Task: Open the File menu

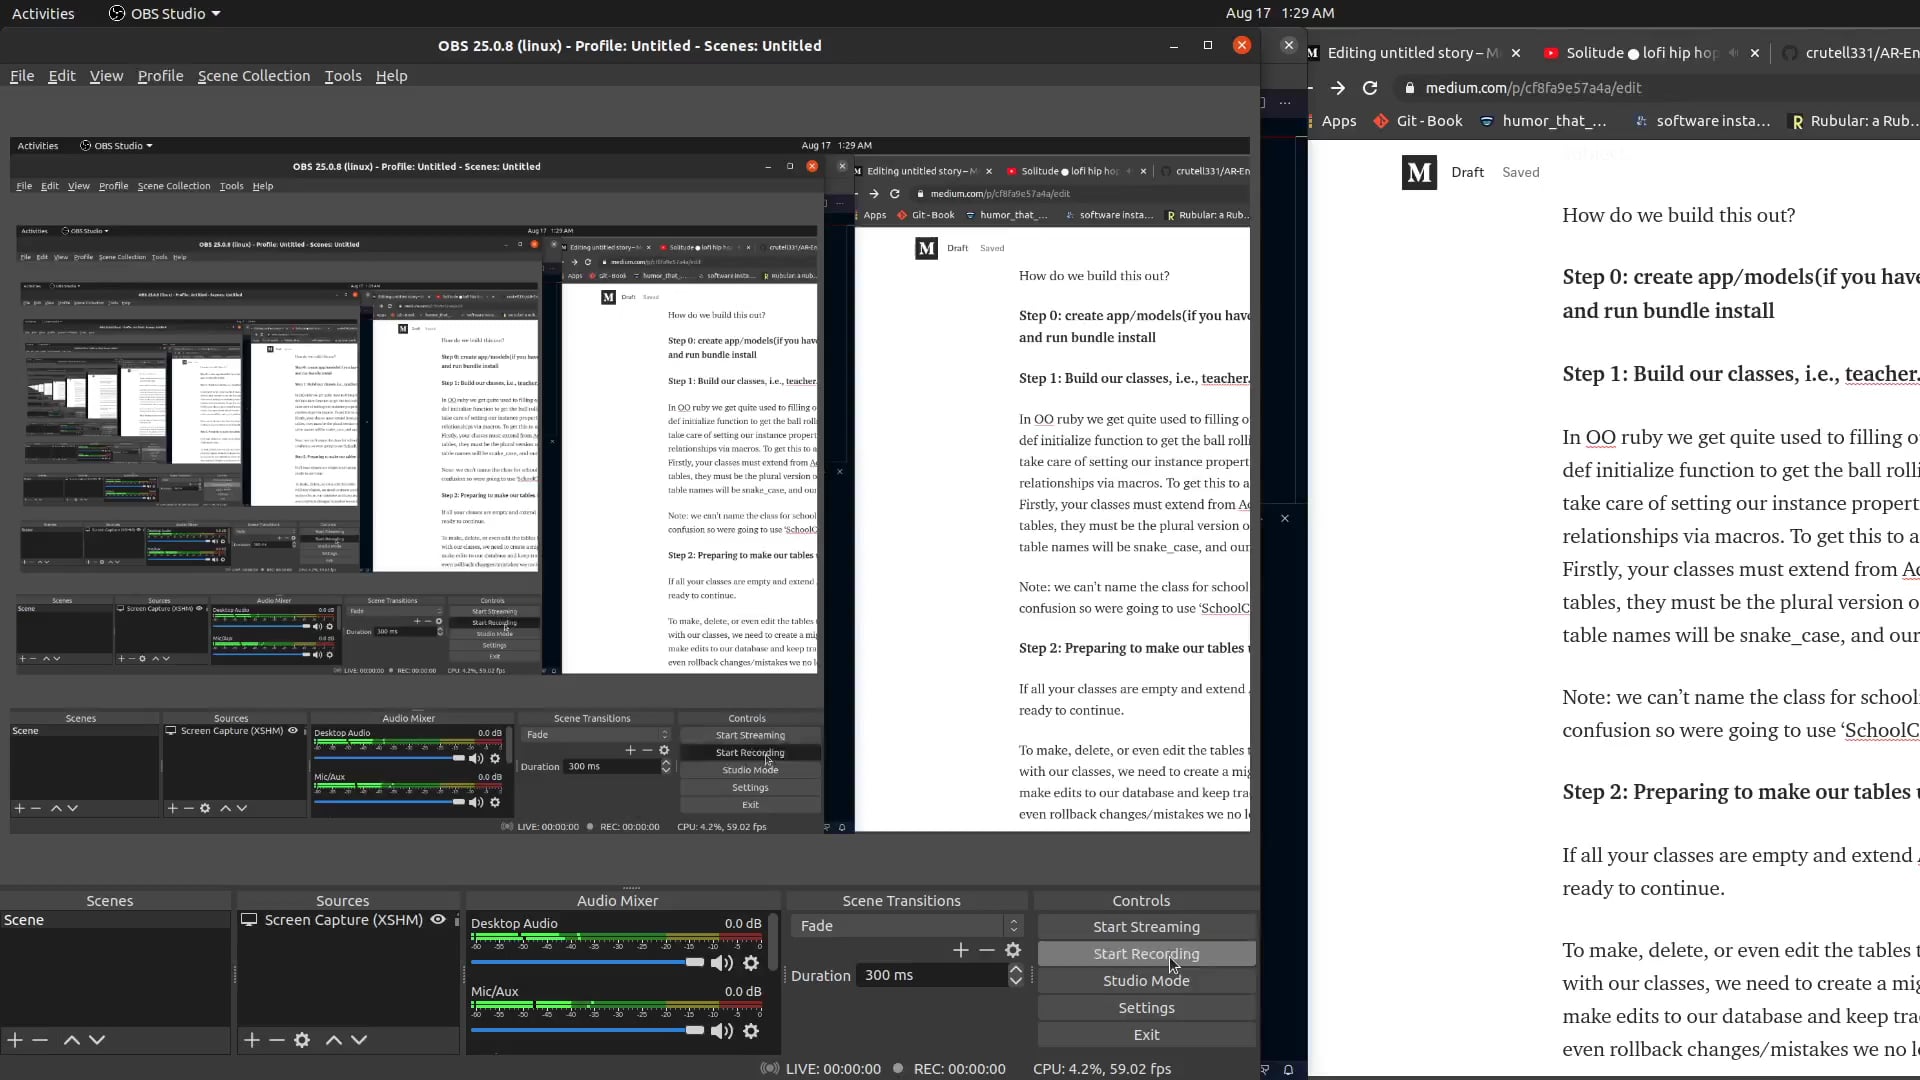Action: [22, 76]
